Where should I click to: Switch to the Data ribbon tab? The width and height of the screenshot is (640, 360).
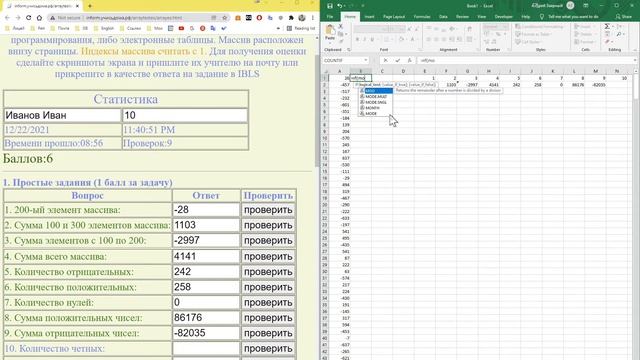coord(443,17)
